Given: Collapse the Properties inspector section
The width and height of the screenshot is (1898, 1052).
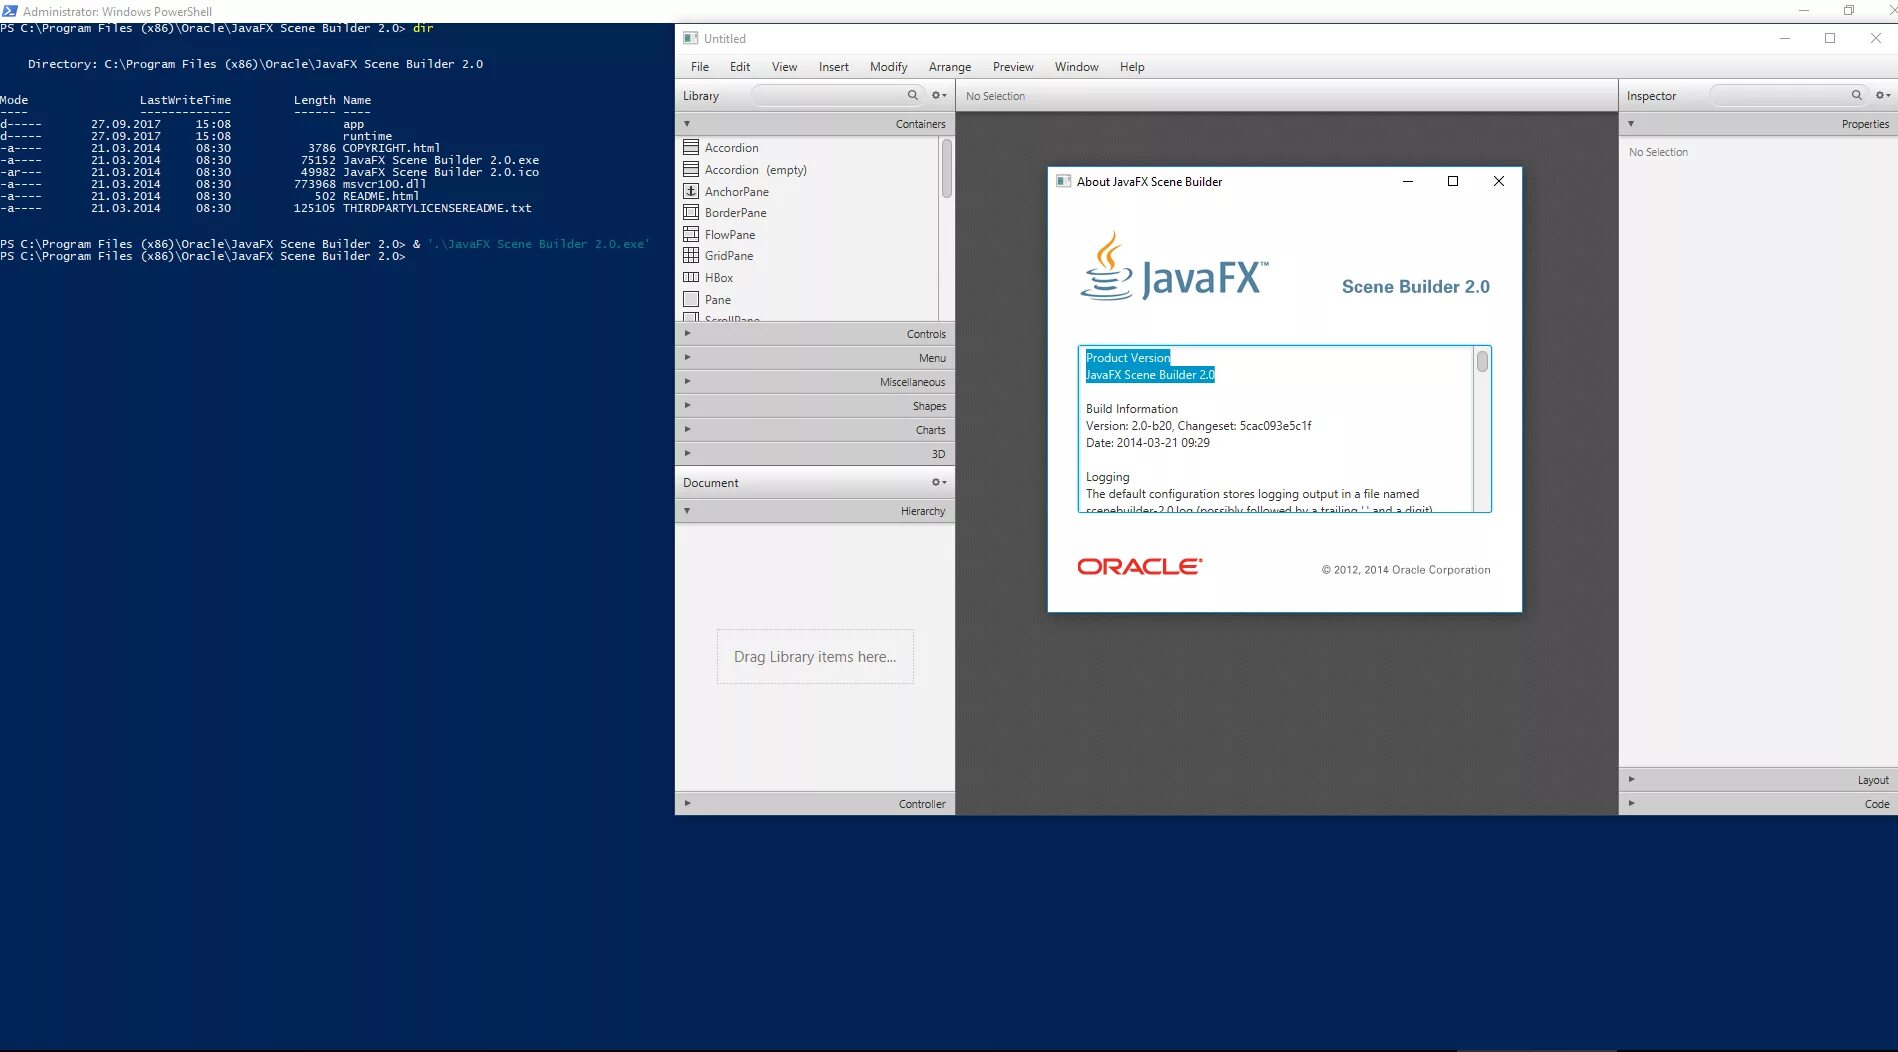Looking at the screenshot, I should (x=1631, y=123).
